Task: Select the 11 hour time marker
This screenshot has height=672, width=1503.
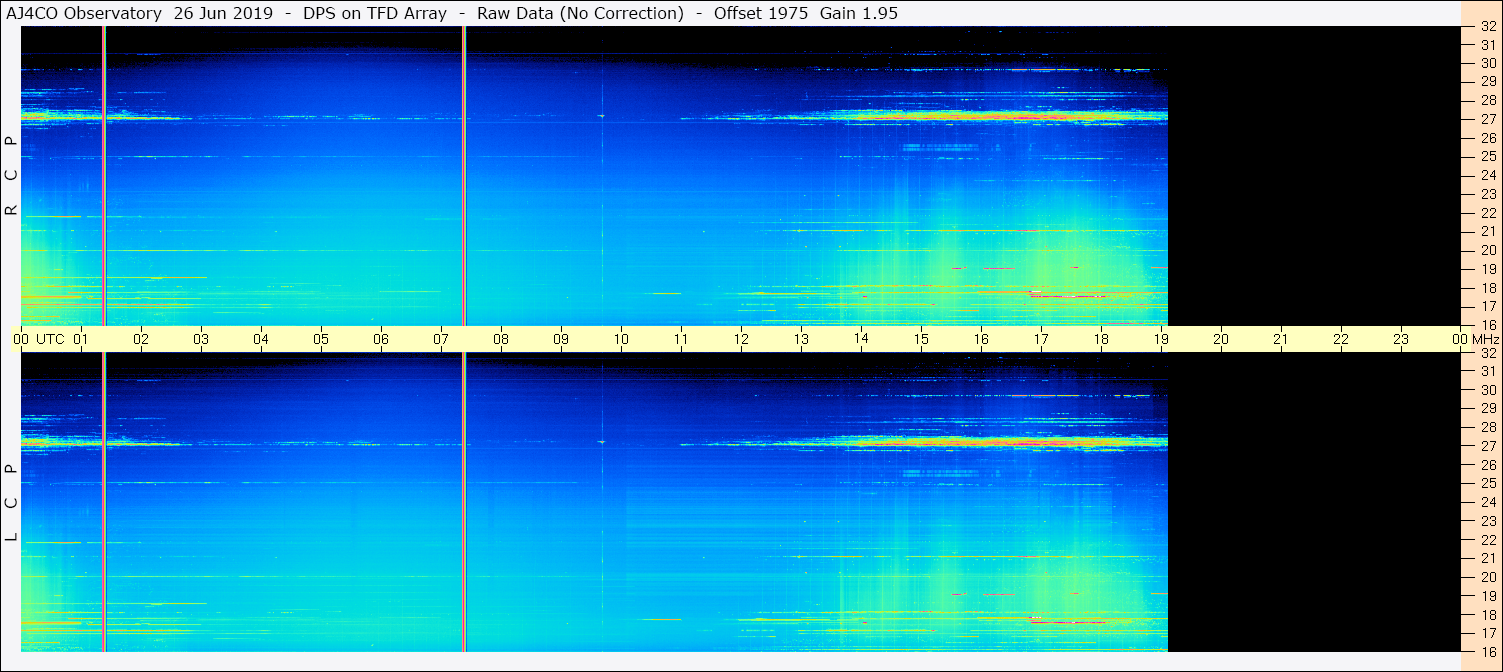Action: pyautogui.click(x=681, y=339)
